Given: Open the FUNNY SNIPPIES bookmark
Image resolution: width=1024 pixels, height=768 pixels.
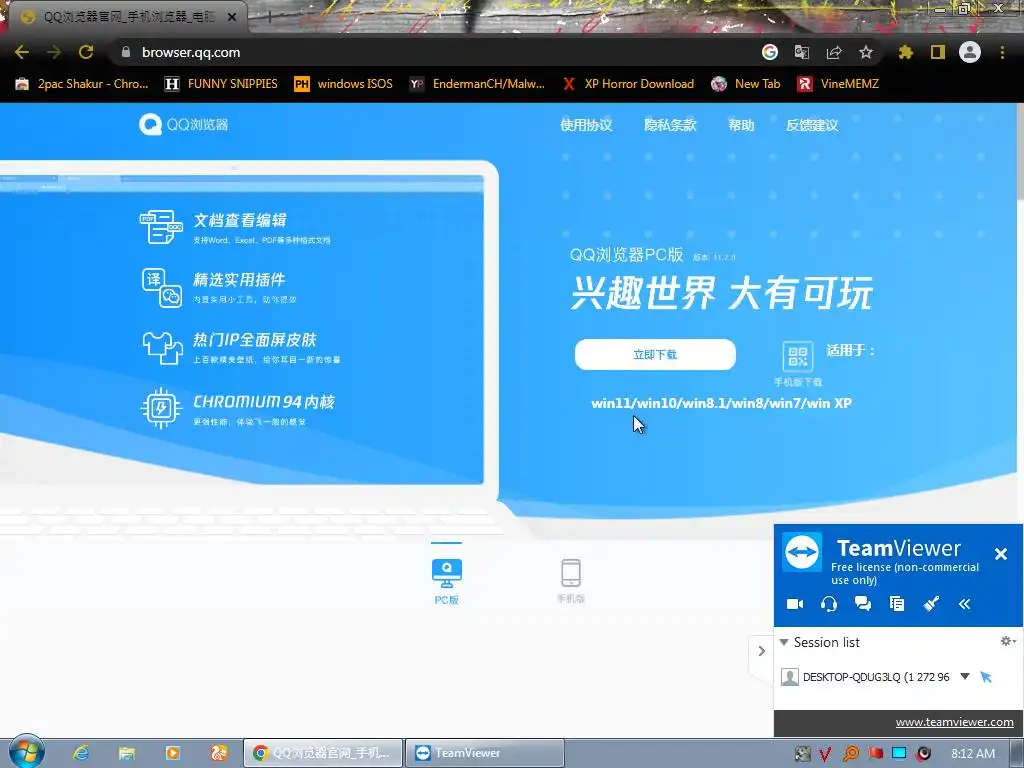Looking at the screenshot, I should pos(221,84).
